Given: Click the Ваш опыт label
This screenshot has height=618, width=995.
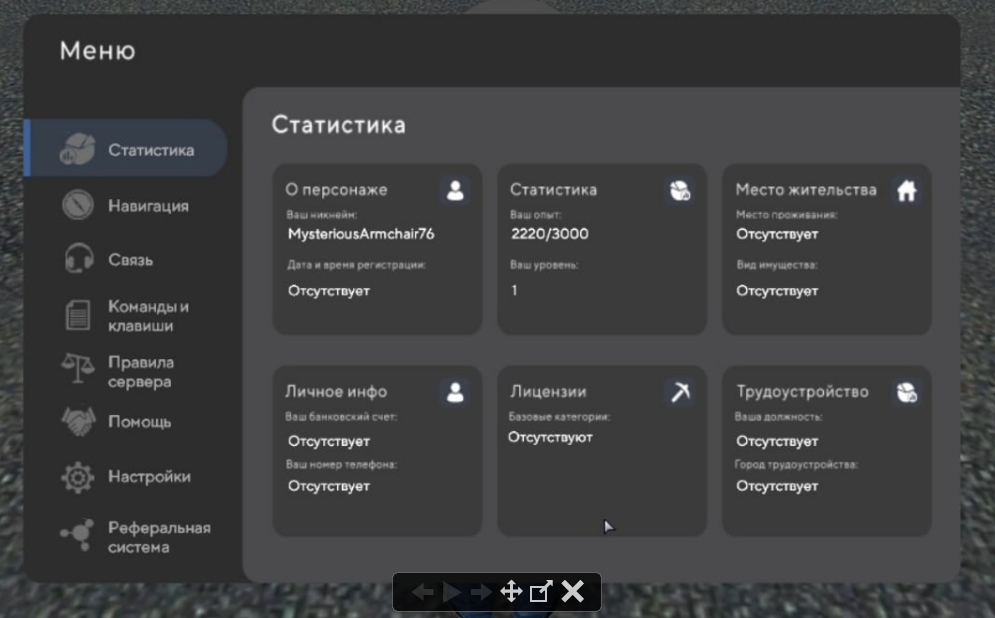Looking at the screenshot, I should [536, 214].
